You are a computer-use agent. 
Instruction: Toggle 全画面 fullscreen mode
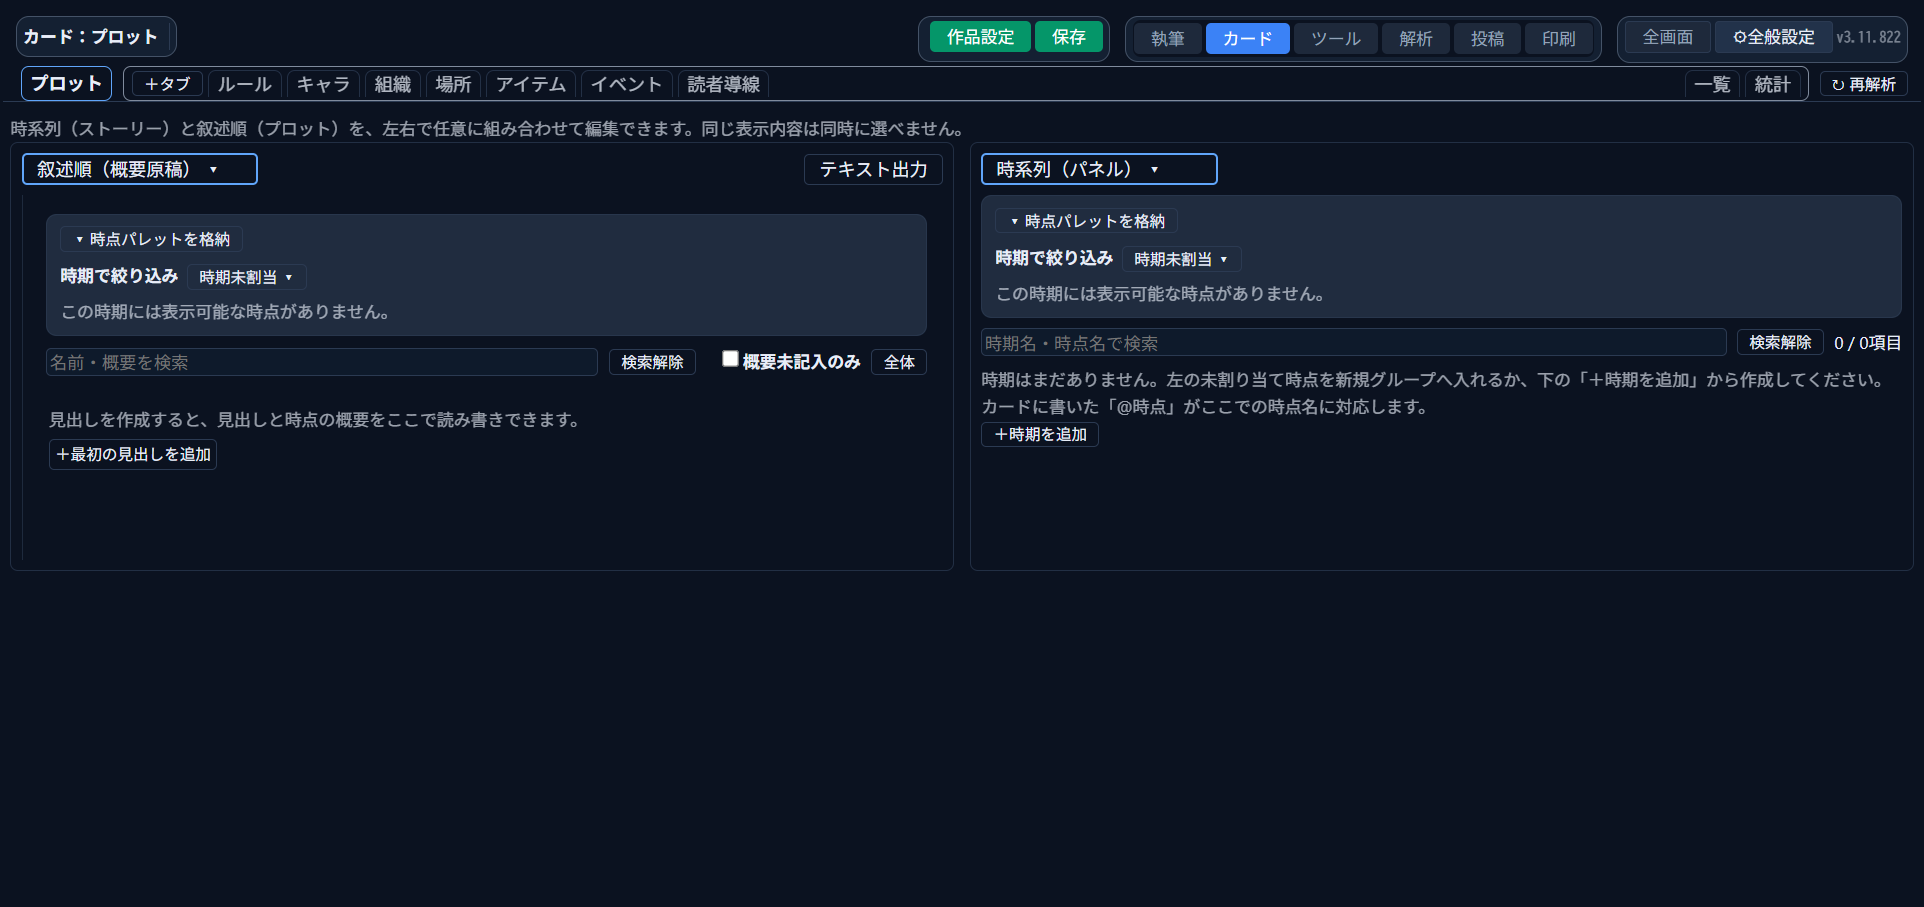coord(1668,37)
